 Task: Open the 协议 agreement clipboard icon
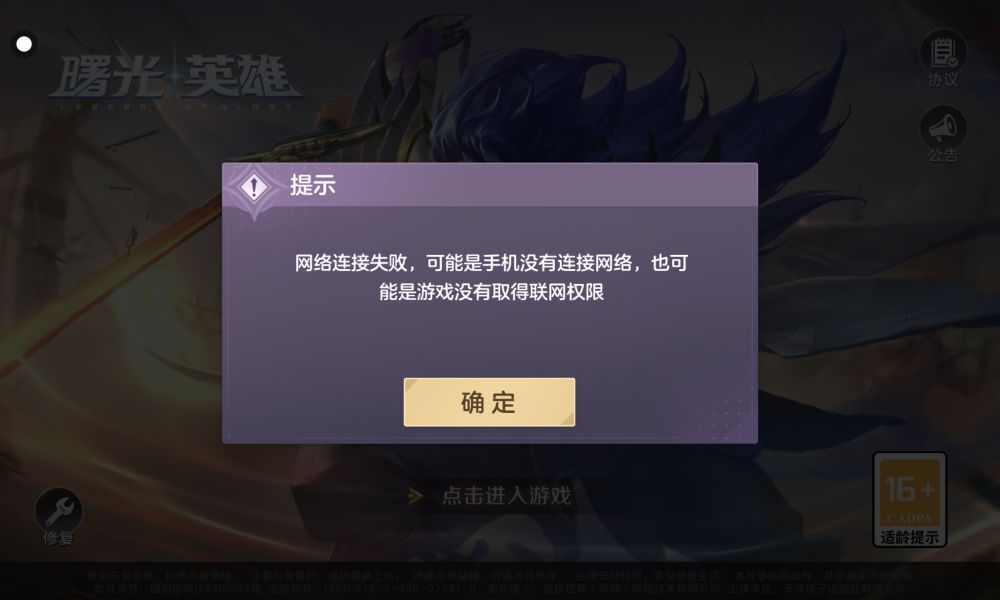coord(943,52)
